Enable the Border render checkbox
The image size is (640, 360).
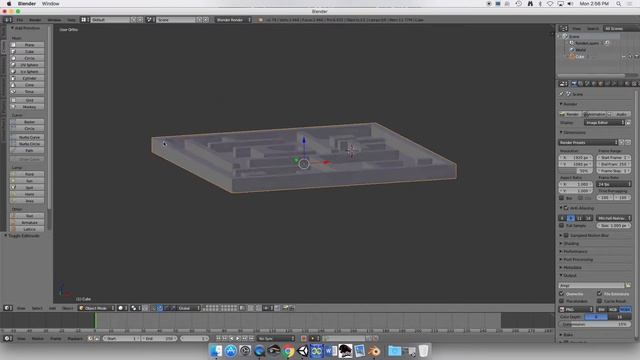562,198
